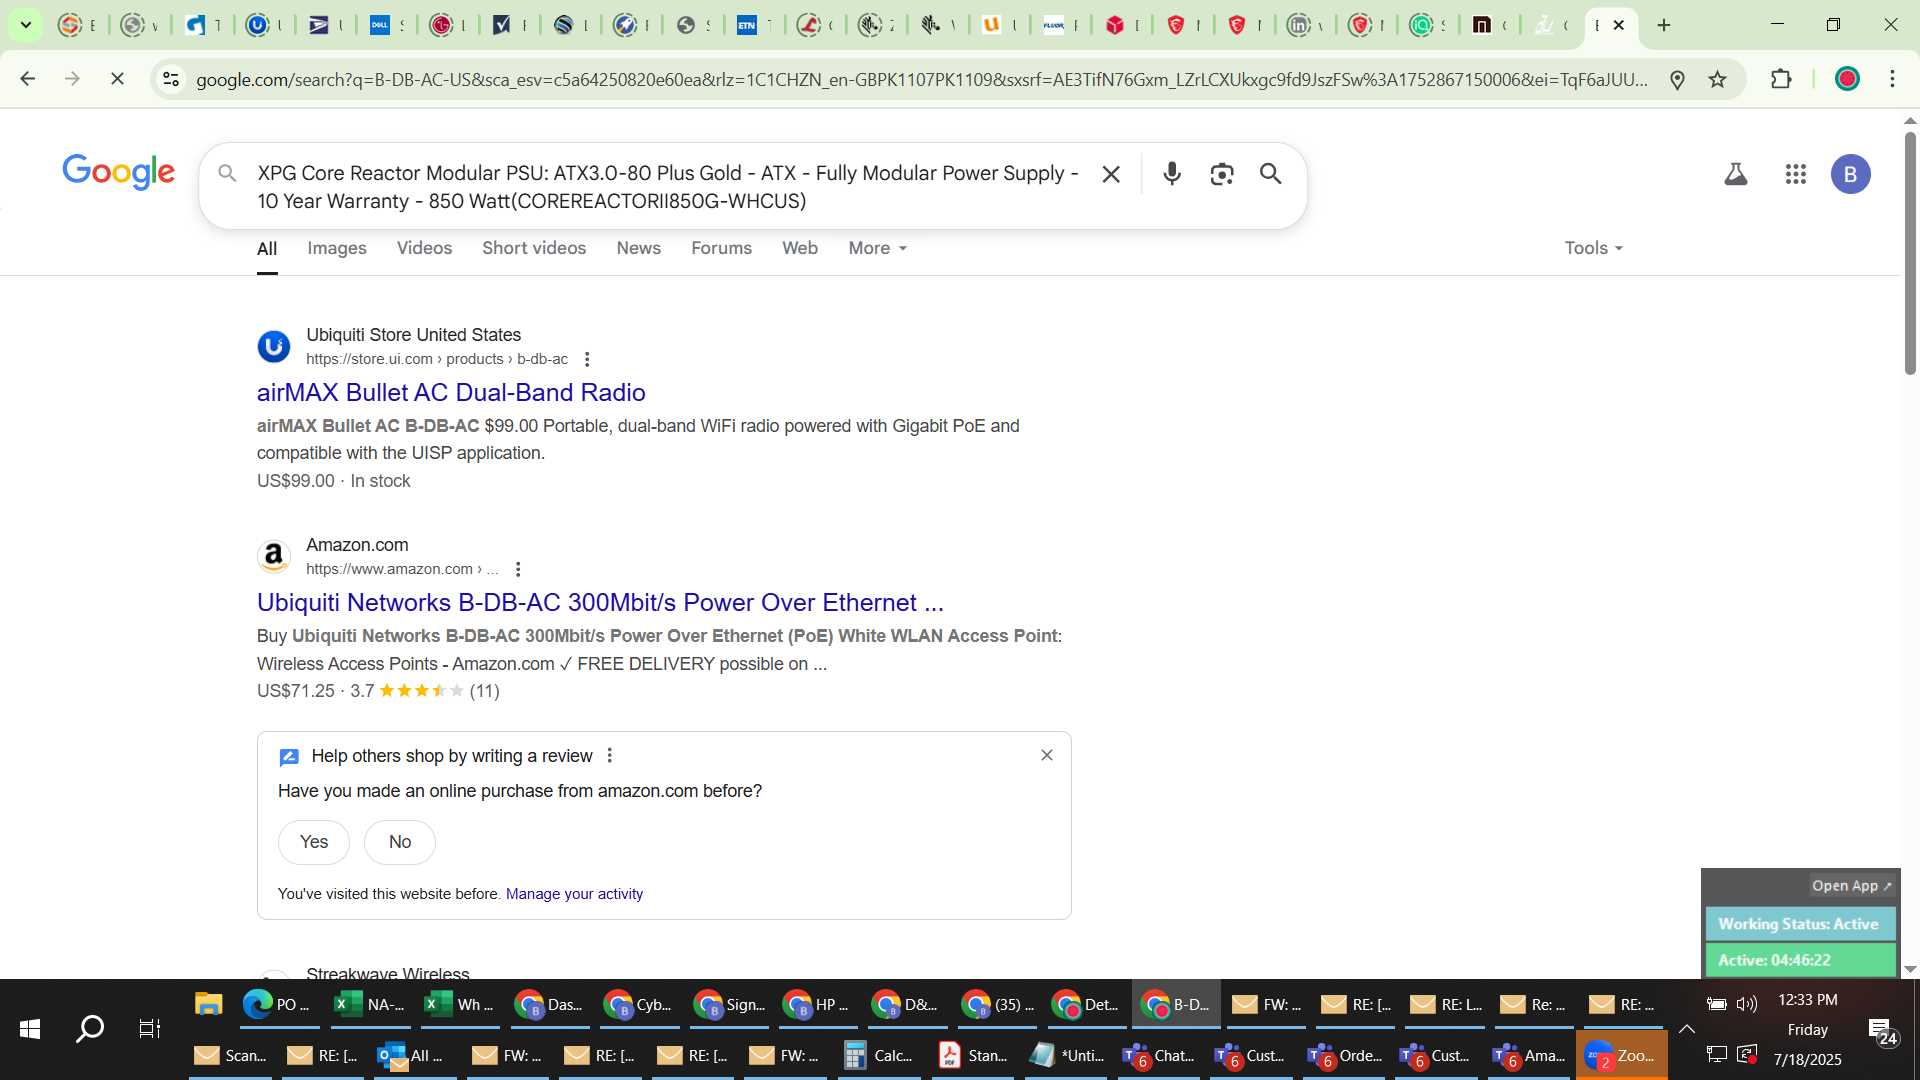Click the US$99.00 · In stock price text
Viewport: 1920px width, 1080px height.
point(333,481)
